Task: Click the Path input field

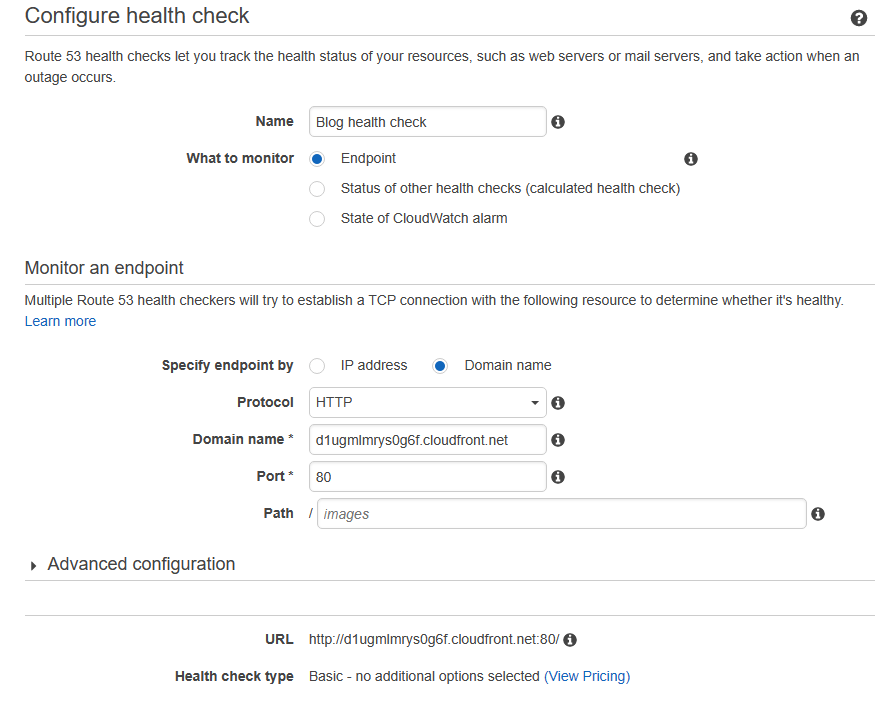Action: (x=561, y=514)
